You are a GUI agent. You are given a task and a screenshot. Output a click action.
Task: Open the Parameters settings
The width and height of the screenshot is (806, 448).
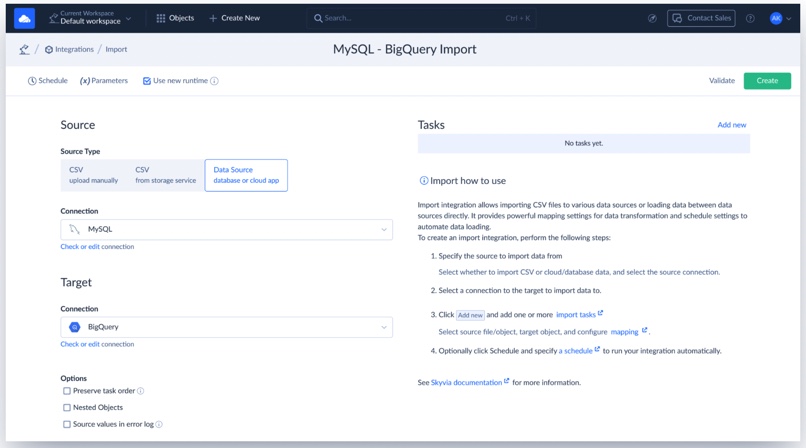(104, 81)
